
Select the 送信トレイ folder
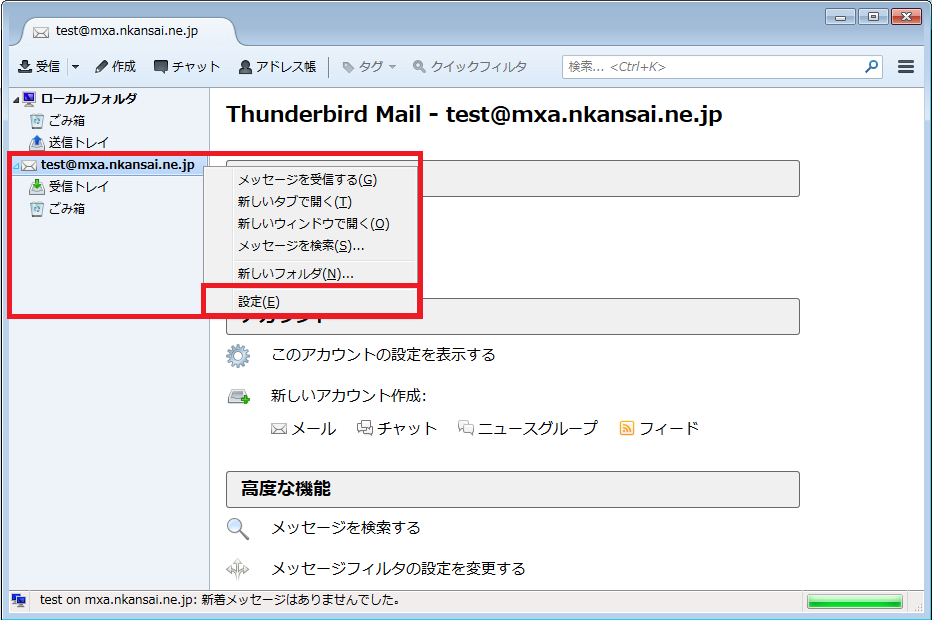[78, 143]
